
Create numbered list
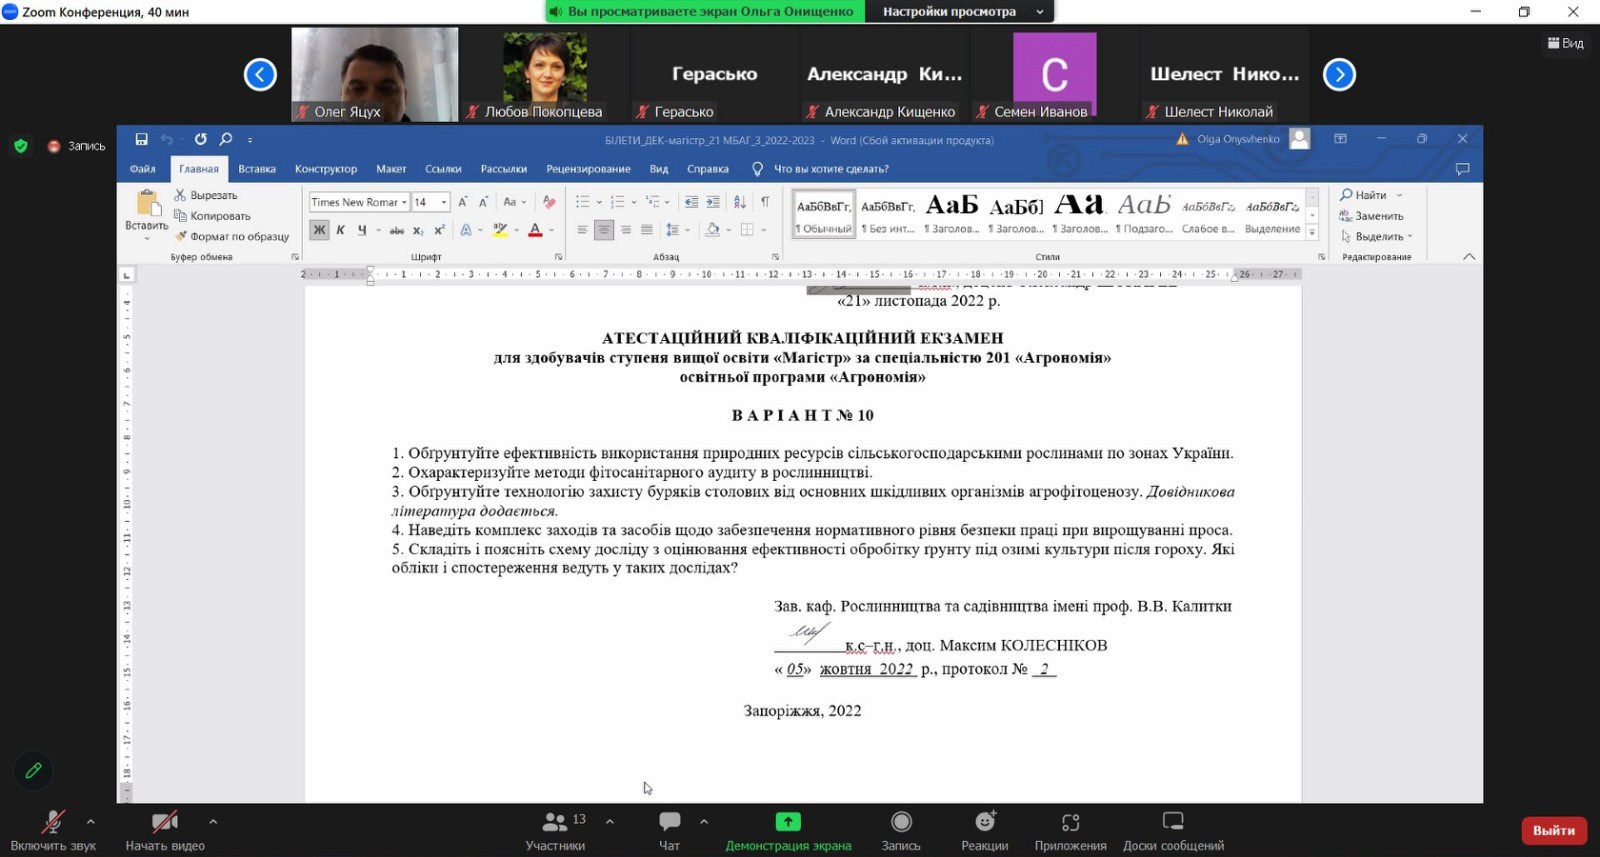click(618, 202)
